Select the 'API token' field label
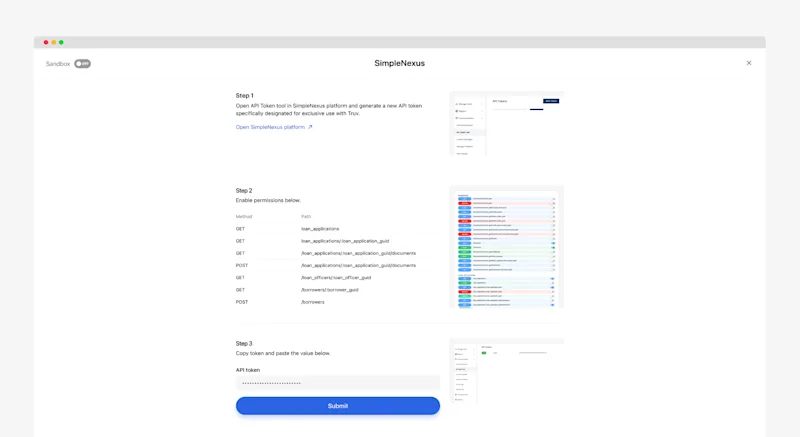 (248, 370)
